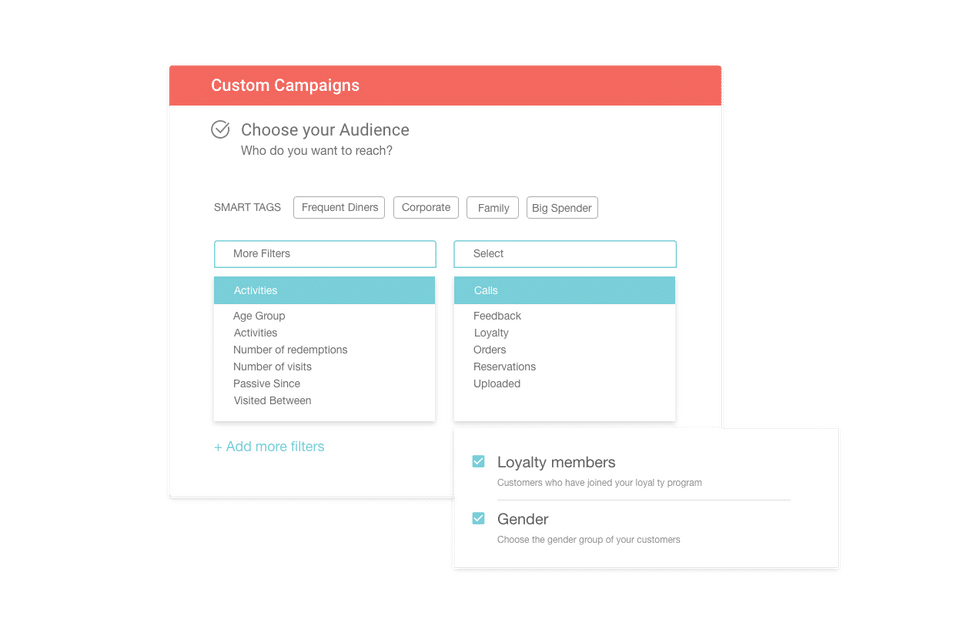Pick Number of redemptions filter
Screen dimensions: 960x636
290,350
